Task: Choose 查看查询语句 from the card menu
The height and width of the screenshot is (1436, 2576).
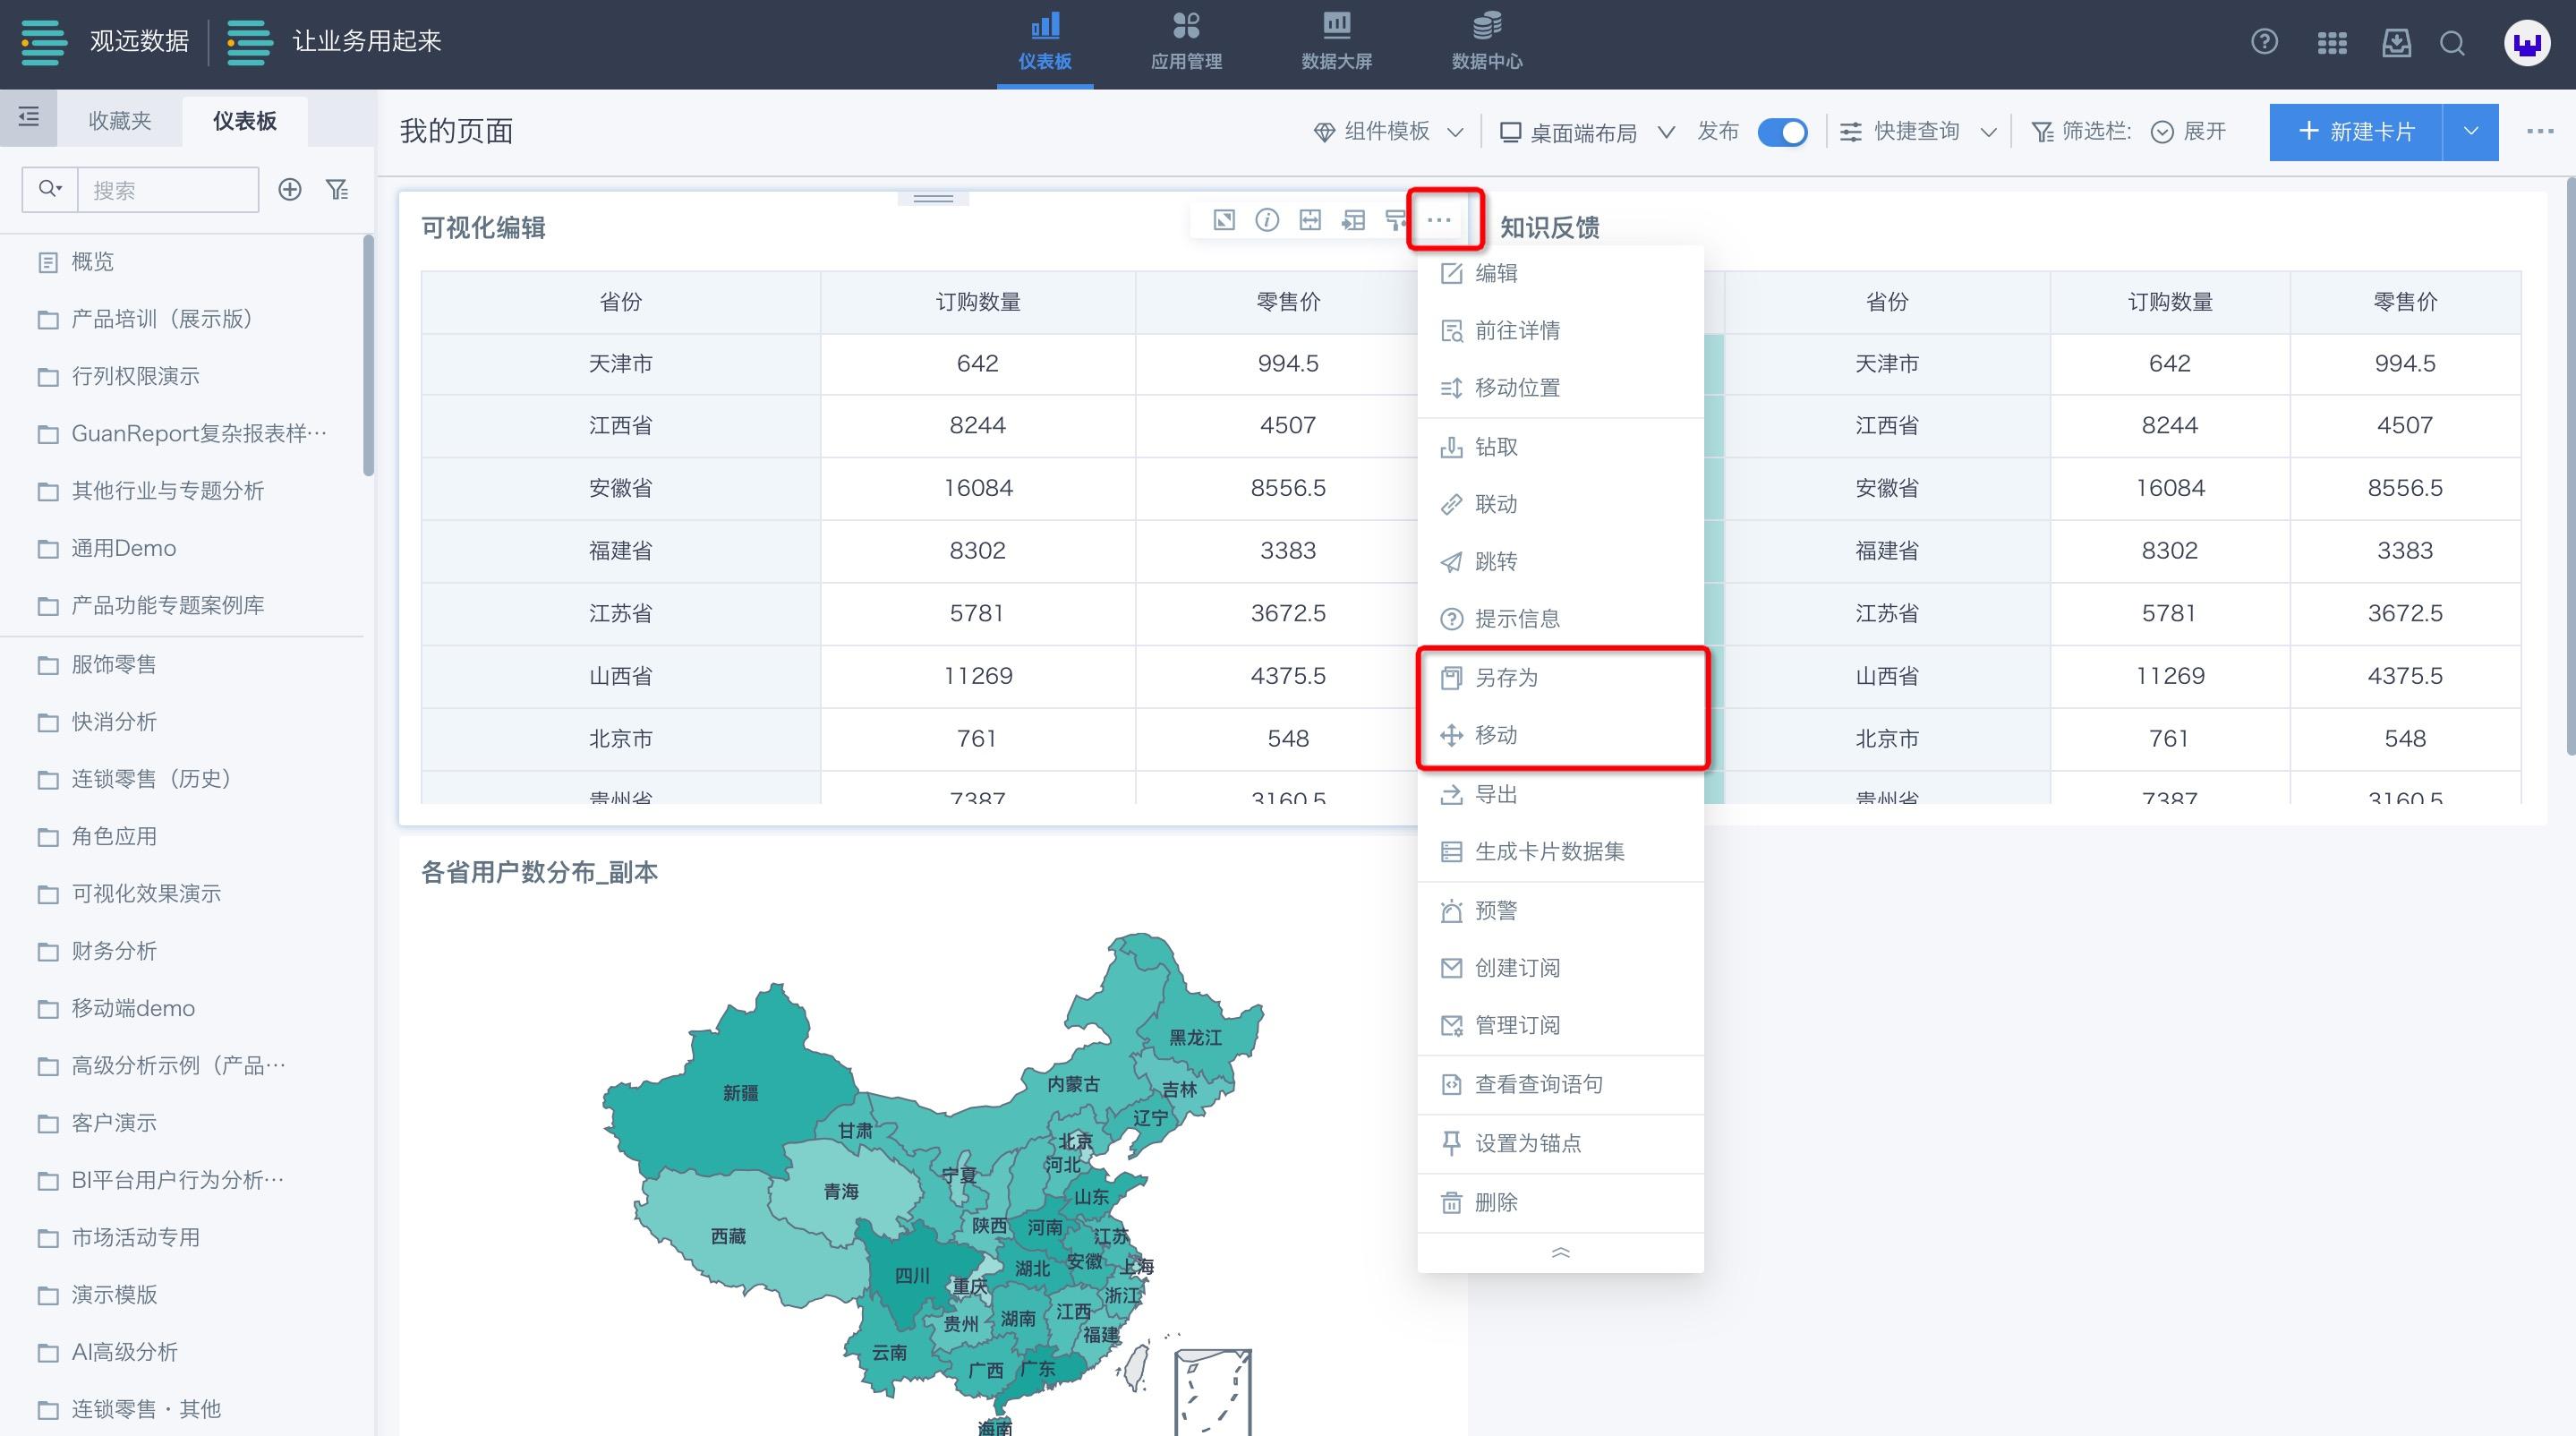Action: (x=1560, y=1084)
